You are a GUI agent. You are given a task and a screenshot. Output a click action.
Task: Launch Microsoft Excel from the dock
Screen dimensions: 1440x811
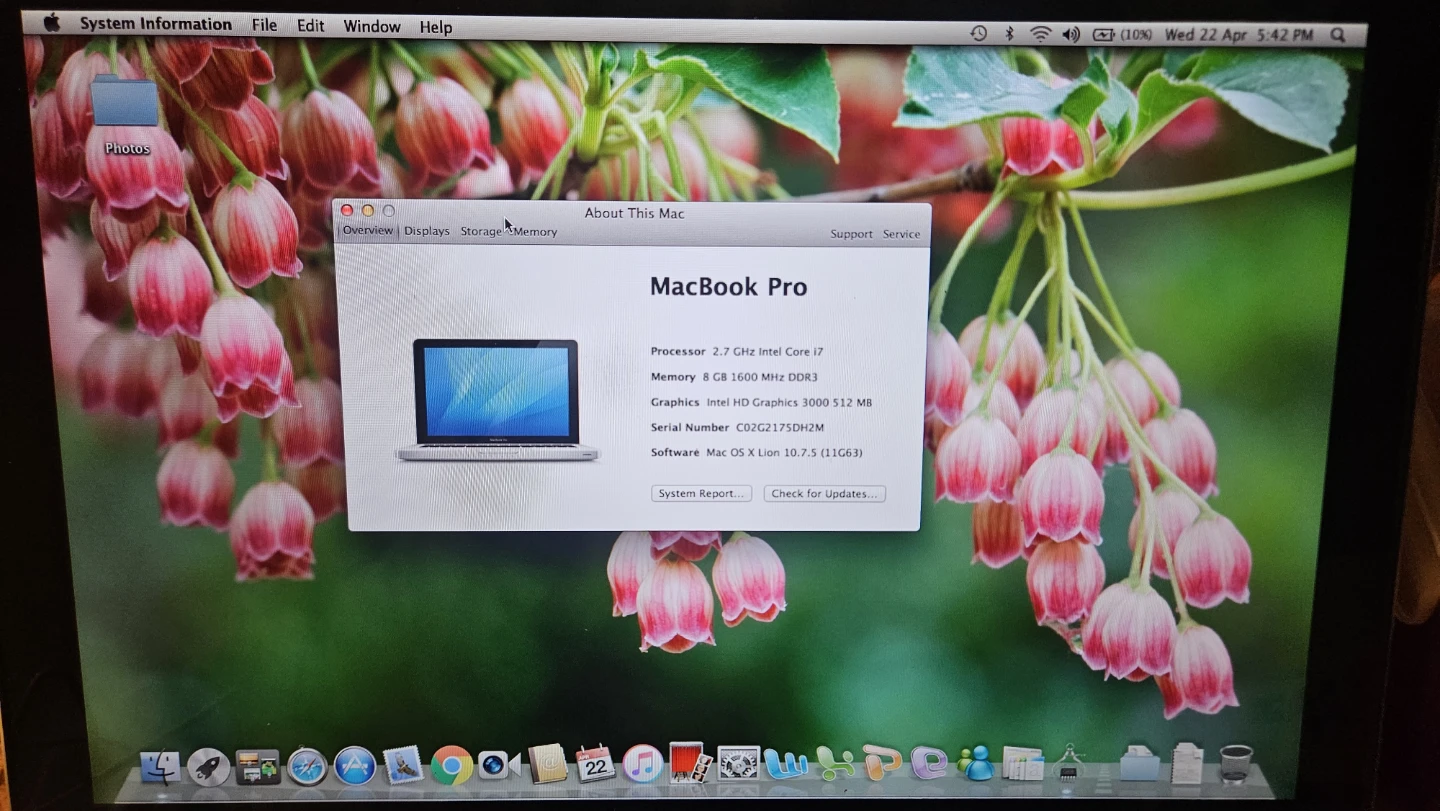coord(835,765)
